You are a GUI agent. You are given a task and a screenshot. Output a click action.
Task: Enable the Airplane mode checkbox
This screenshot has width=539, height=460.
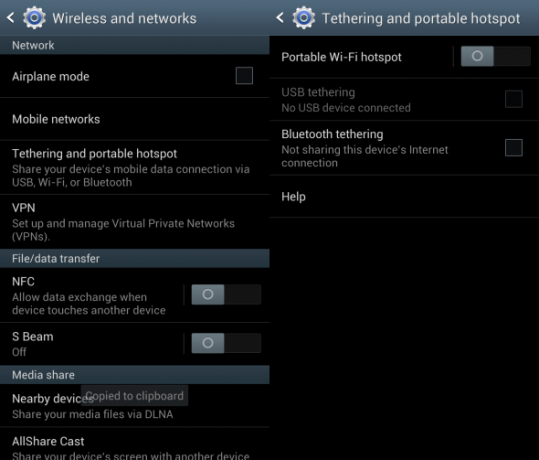click(x=244, y=76)
